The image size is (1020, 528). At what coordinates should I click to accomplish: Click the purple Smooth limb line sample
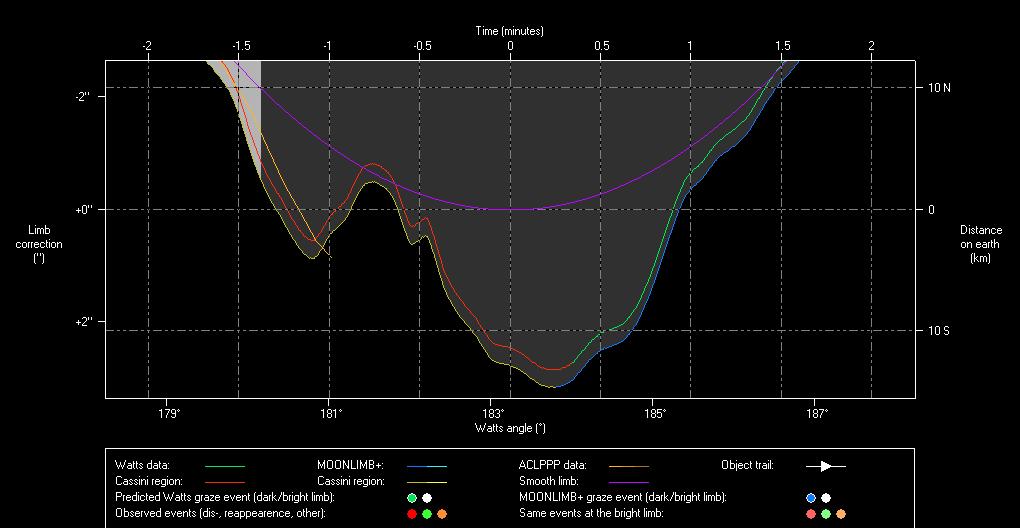(628, 481)
